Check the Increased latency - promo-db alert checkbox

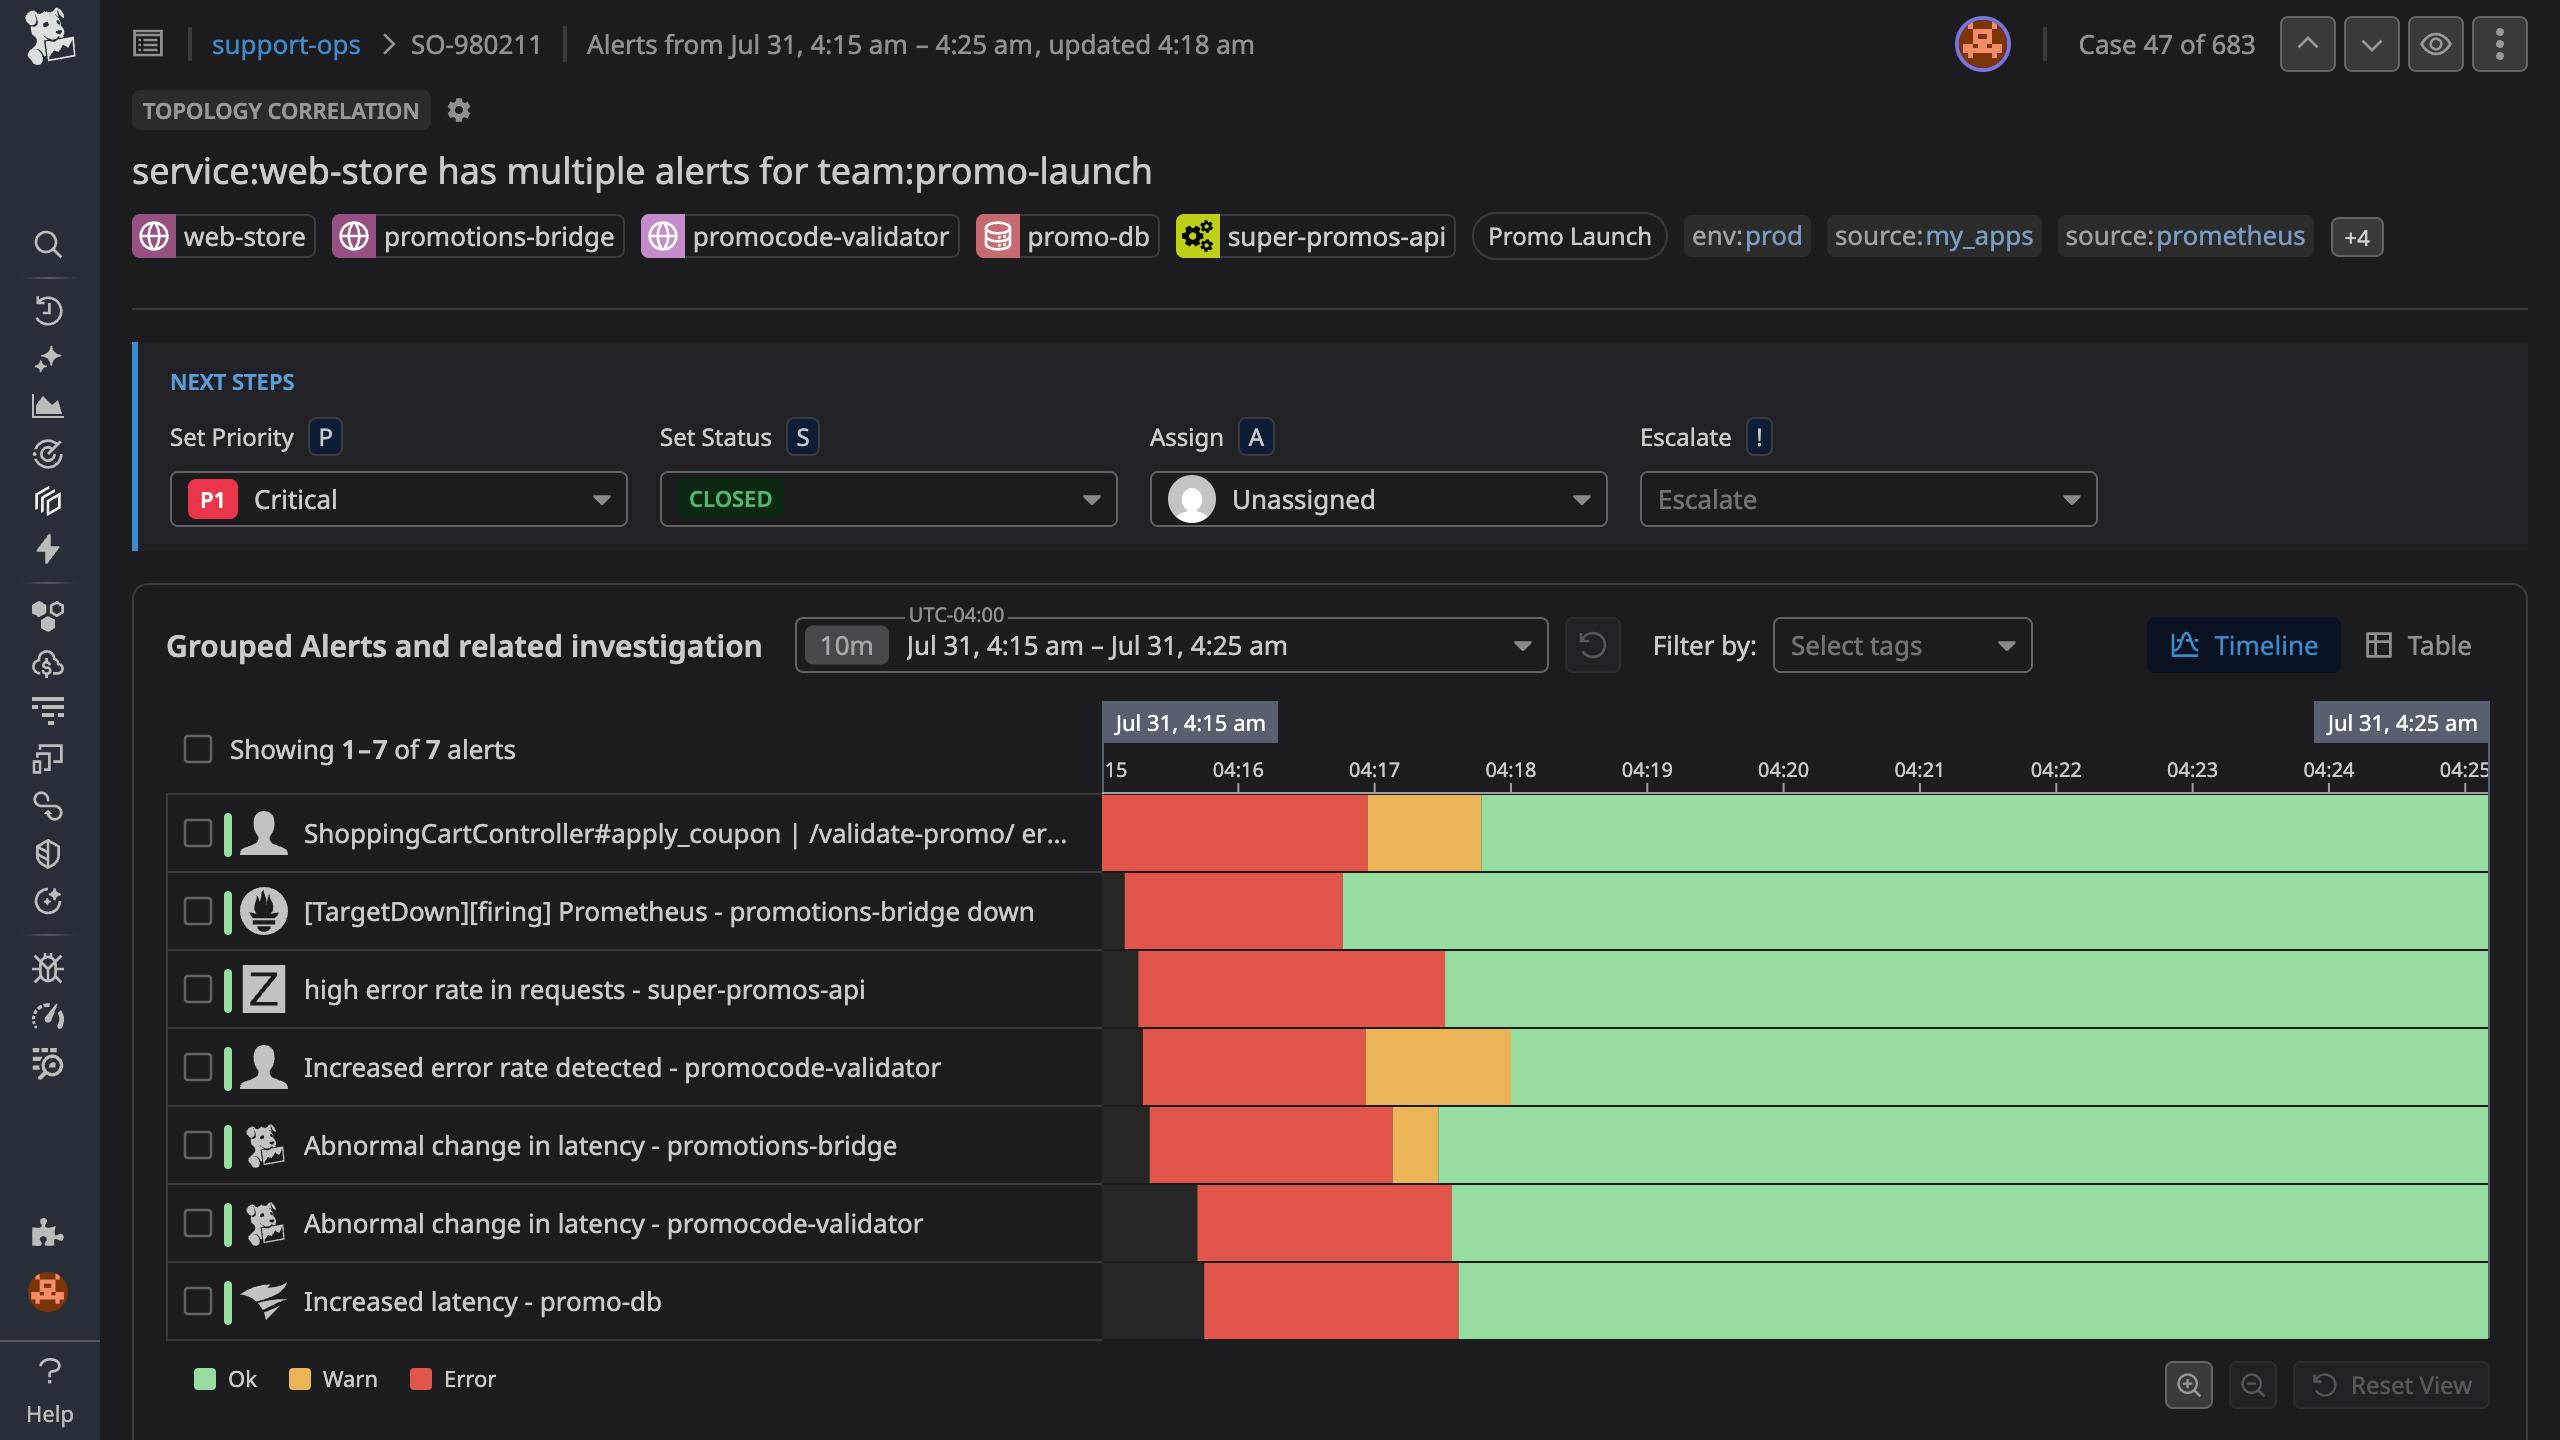[197, 1301]
